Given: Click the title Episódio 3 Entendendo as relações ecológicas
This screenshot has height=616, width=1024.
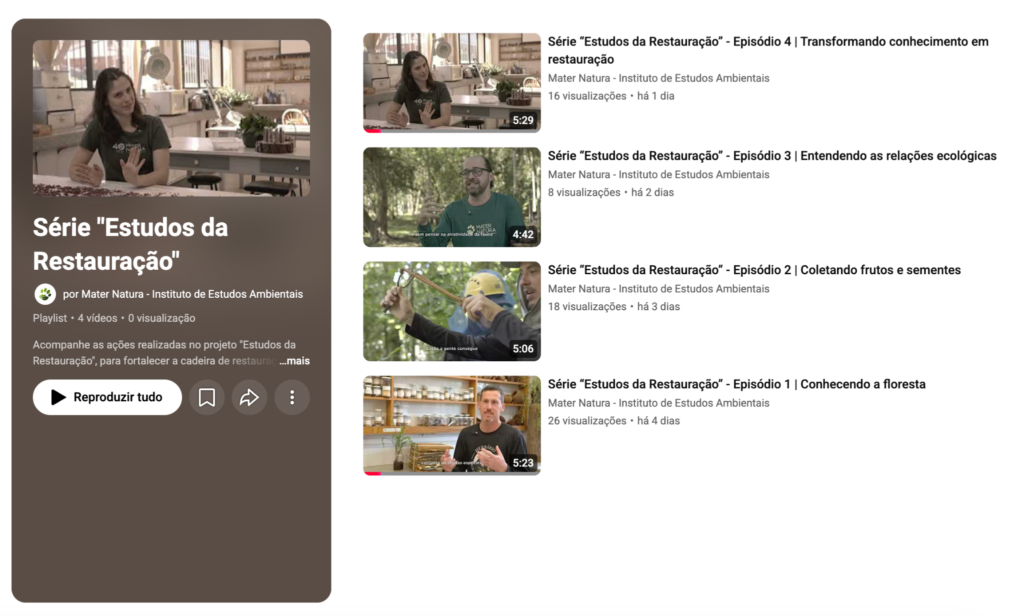Looking at the screenshot, I should coord(772,155).
